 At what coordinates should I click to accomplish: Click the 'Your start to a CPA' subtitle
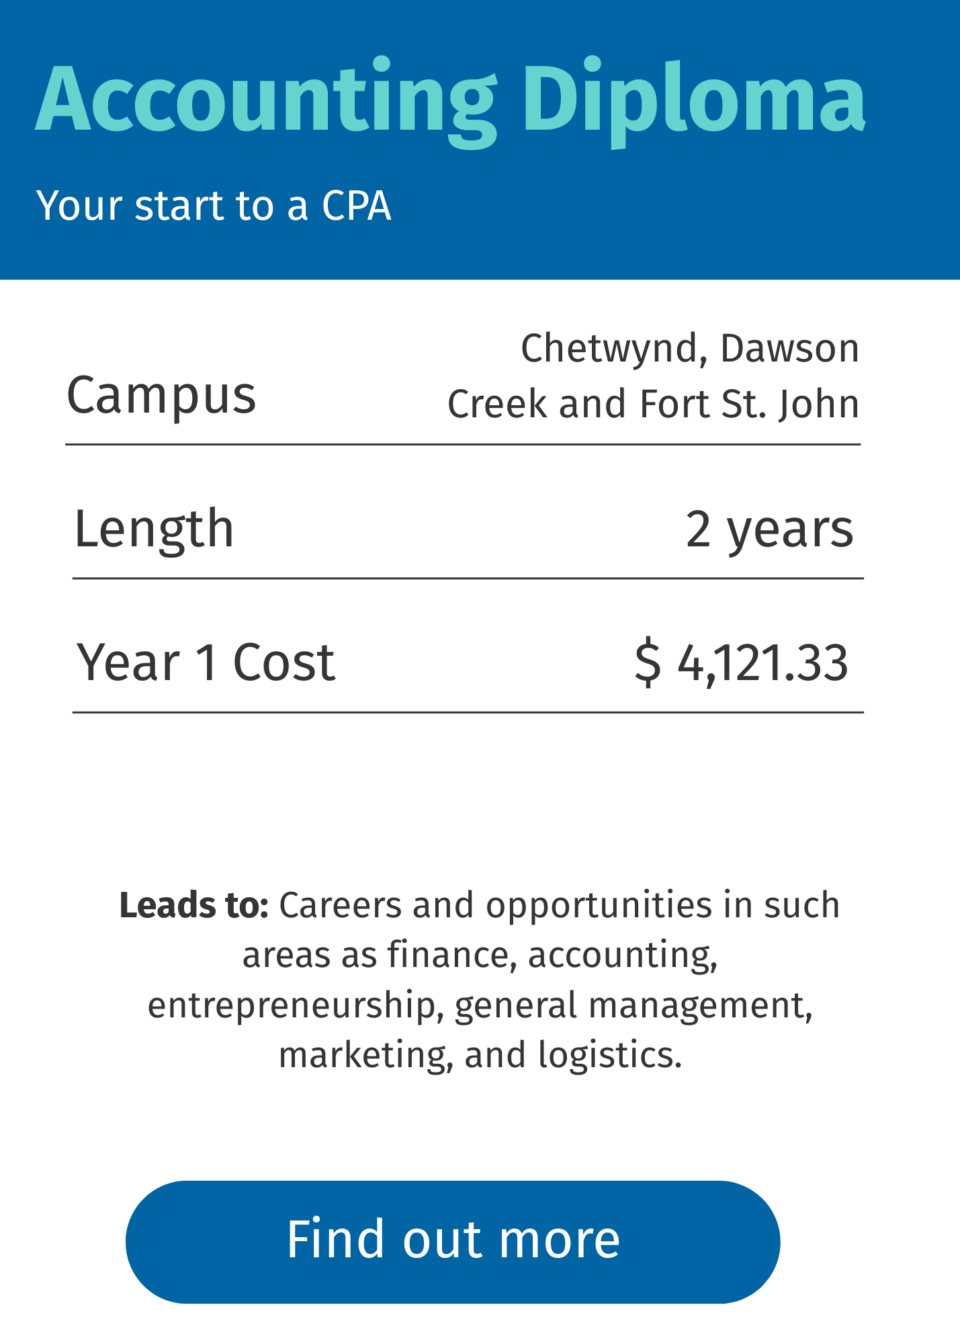pyautogui.click(x=214, y=206)
